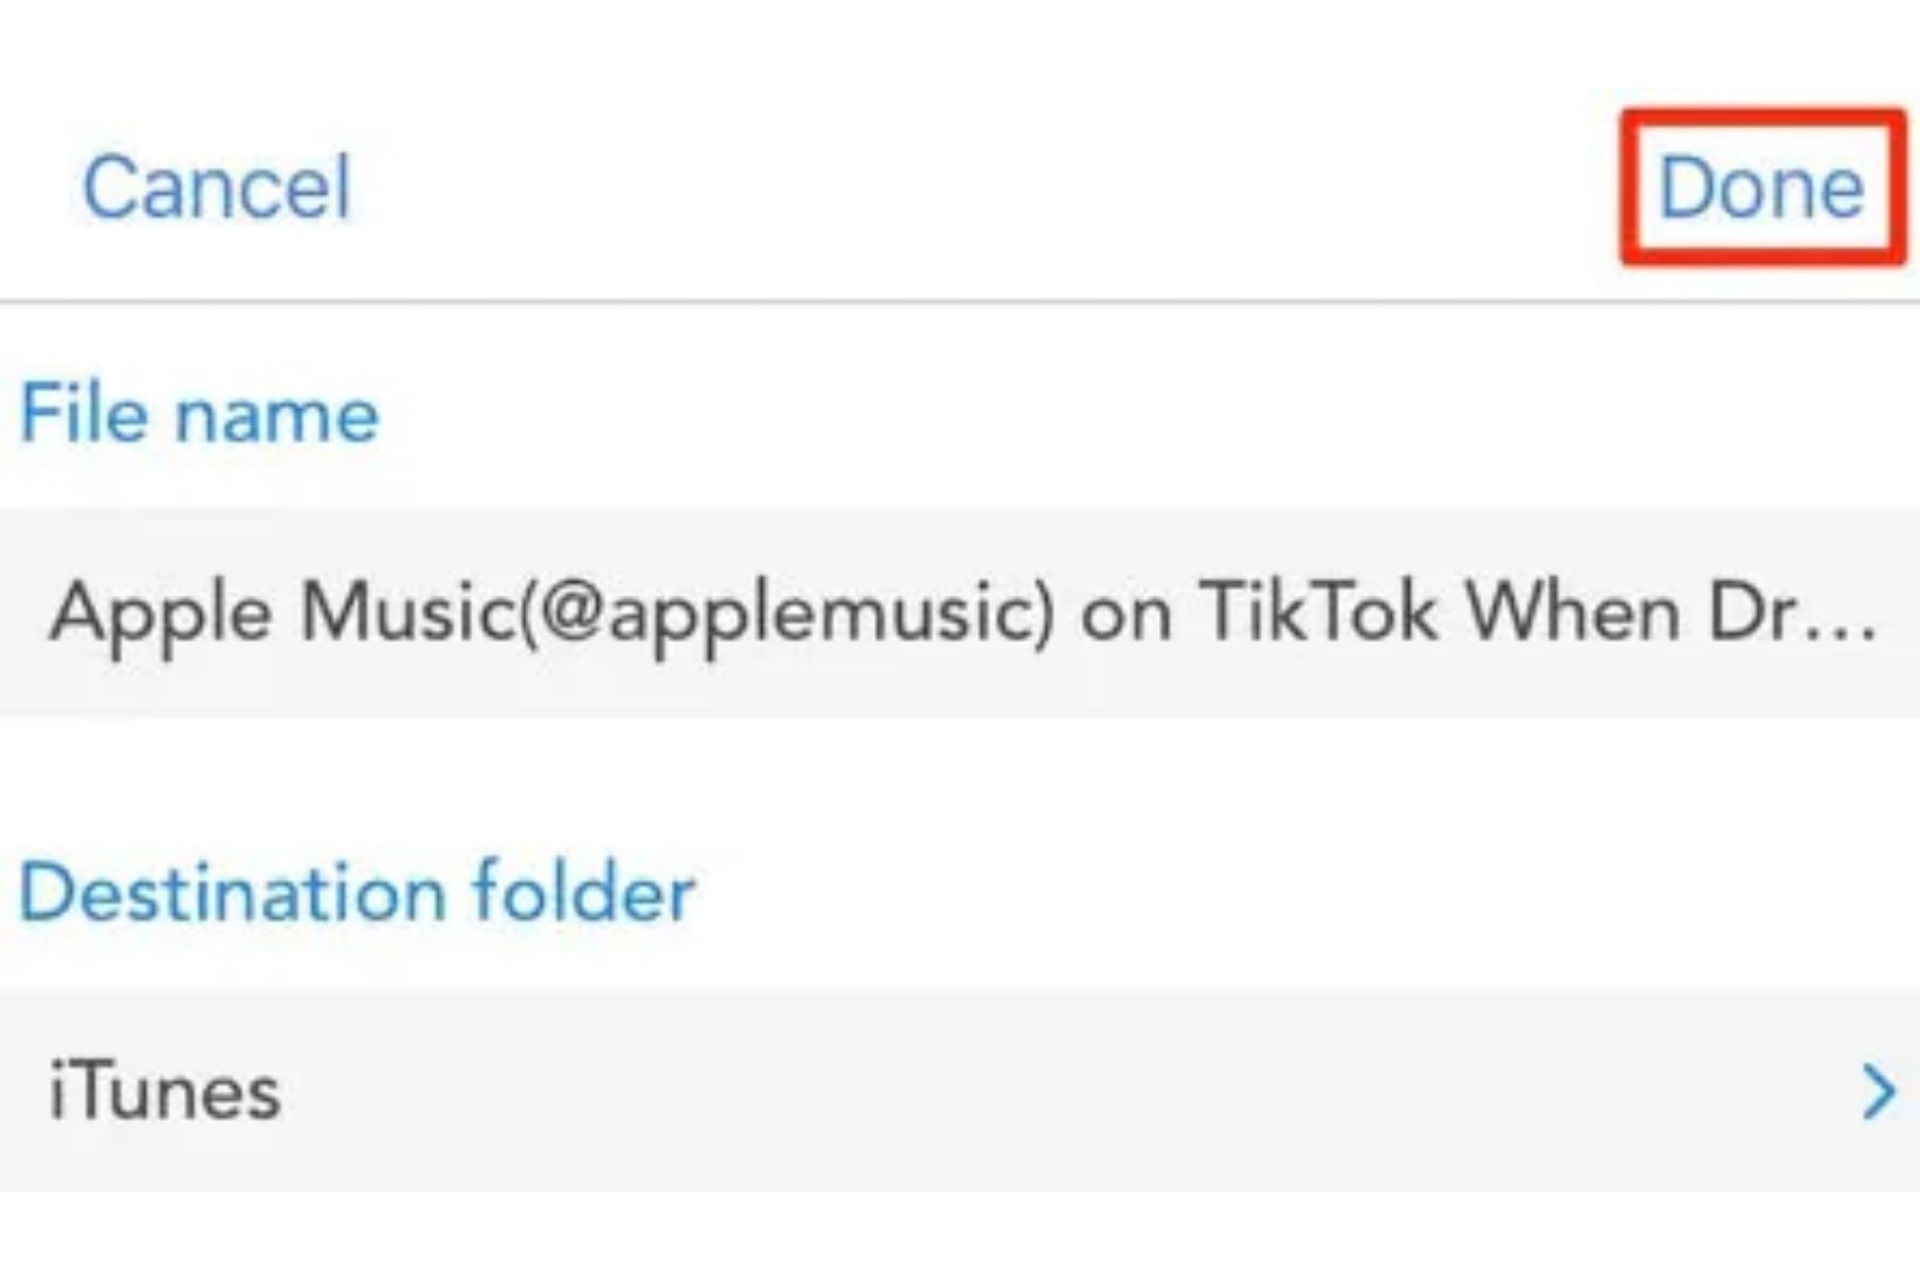Click the file name text field
The height and width of the screenshot is (1280, 1920).
(960, 612)
